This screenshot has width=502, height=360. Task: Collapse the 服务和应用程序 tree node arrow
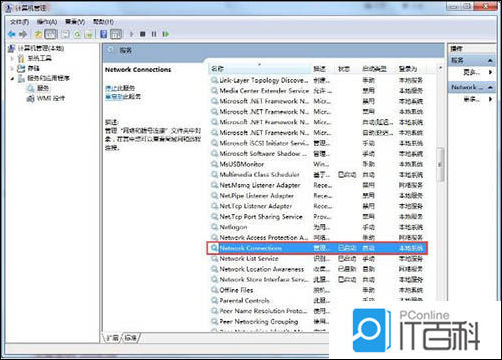[12, 79]
